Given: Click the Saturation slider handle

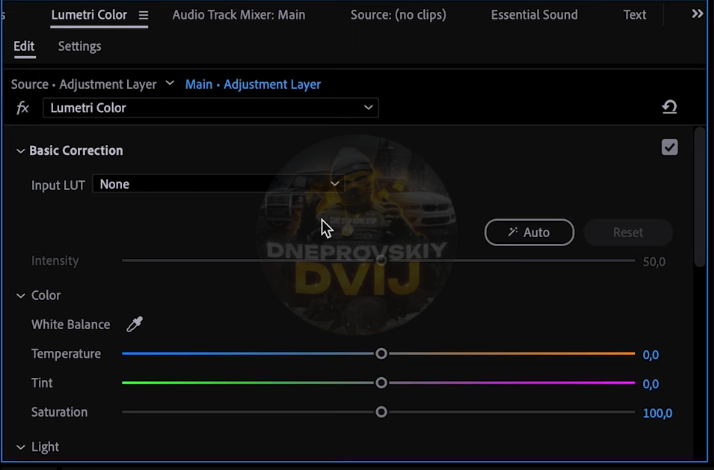Looking at the screenshot, I should coord(381,412).
